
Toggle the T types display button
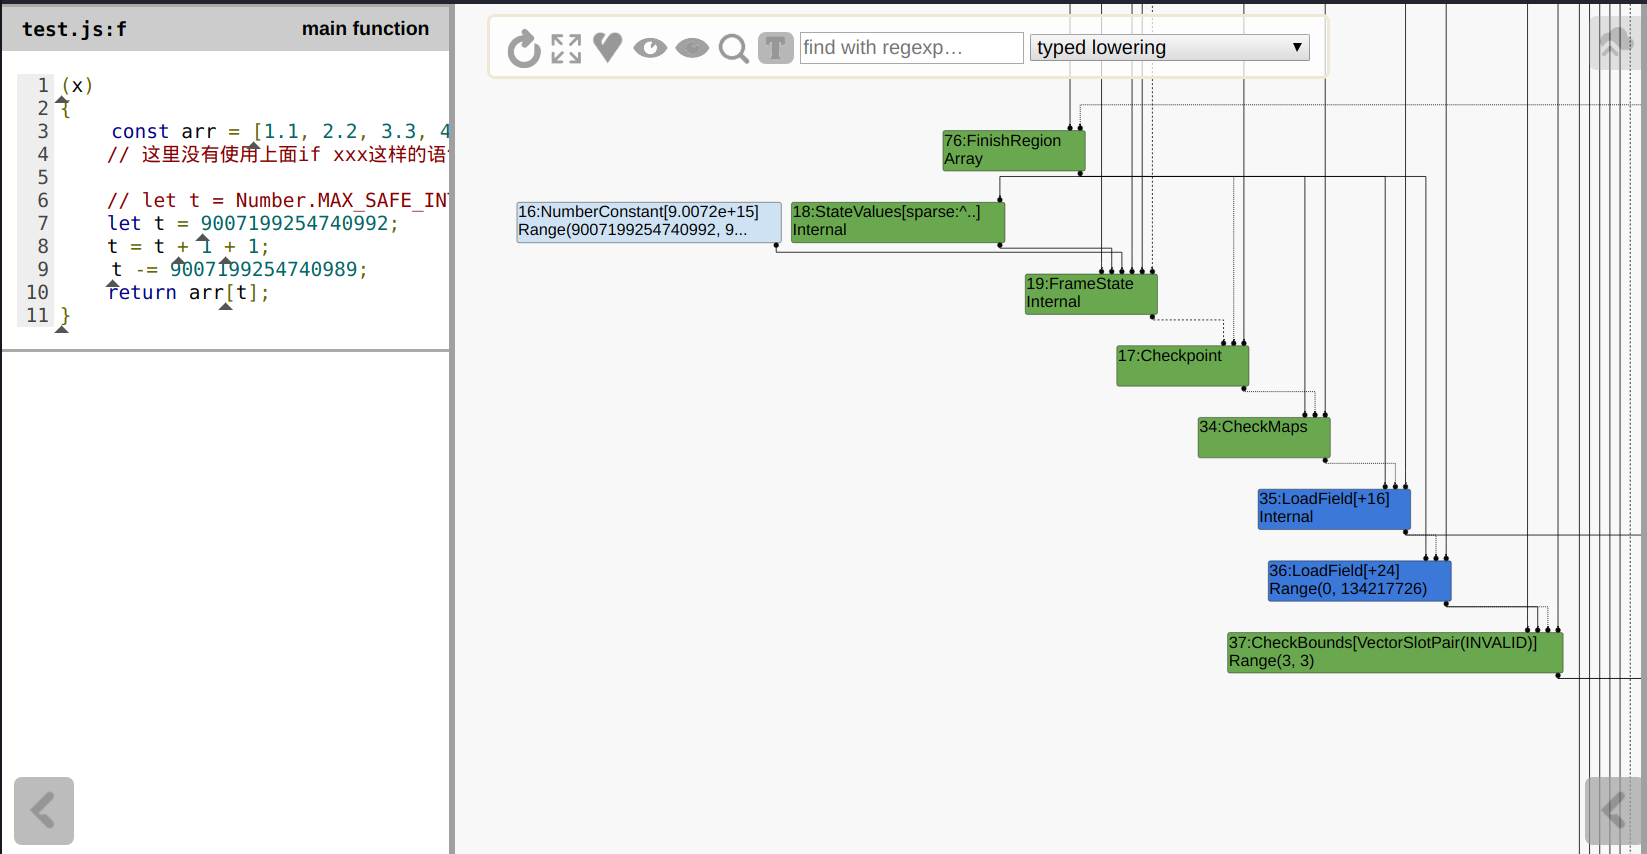click(775, 48)
